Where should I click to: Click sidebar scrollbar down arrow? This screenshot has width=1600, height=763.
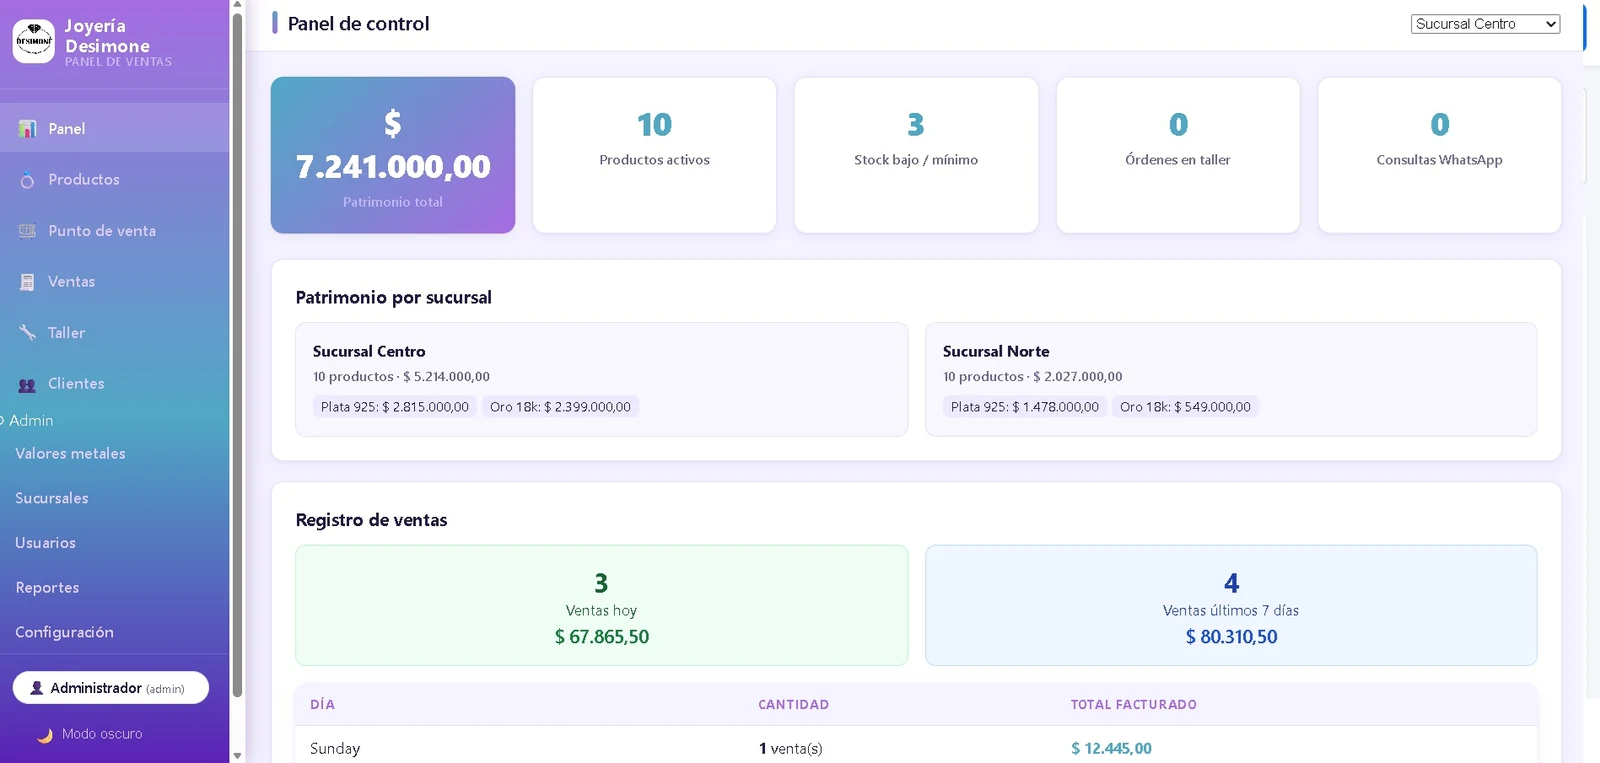tap(237, 756)
